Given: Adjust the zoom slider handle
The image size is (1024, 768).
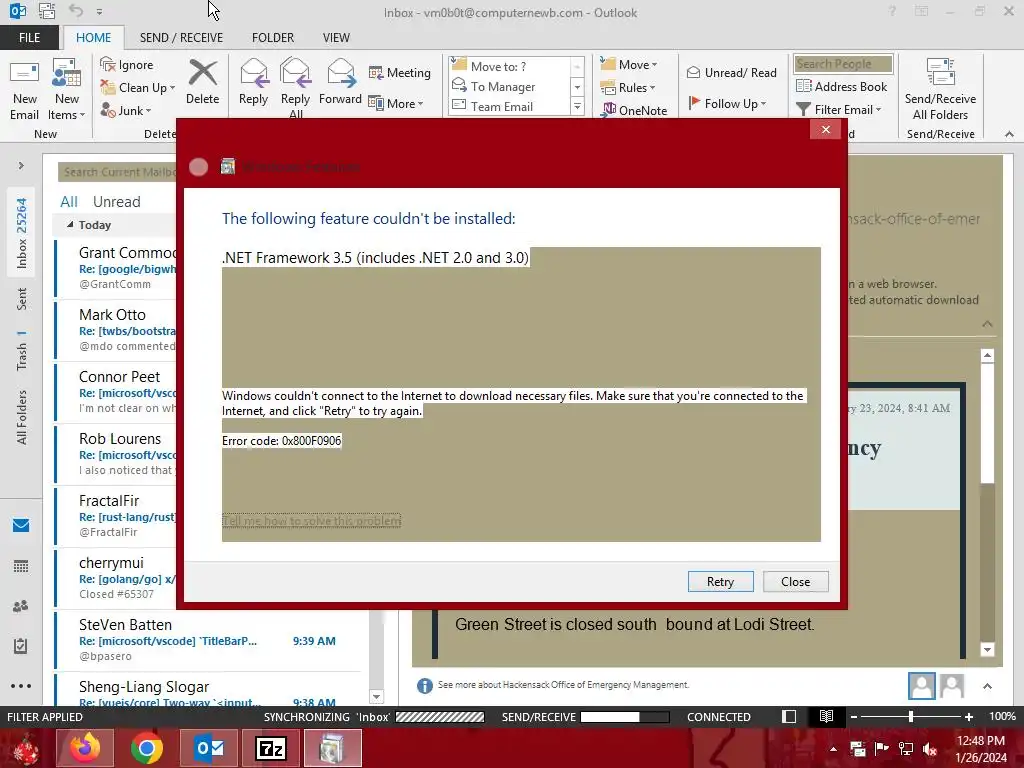Looking at the screenshot, I should click(x=911, y=716).
